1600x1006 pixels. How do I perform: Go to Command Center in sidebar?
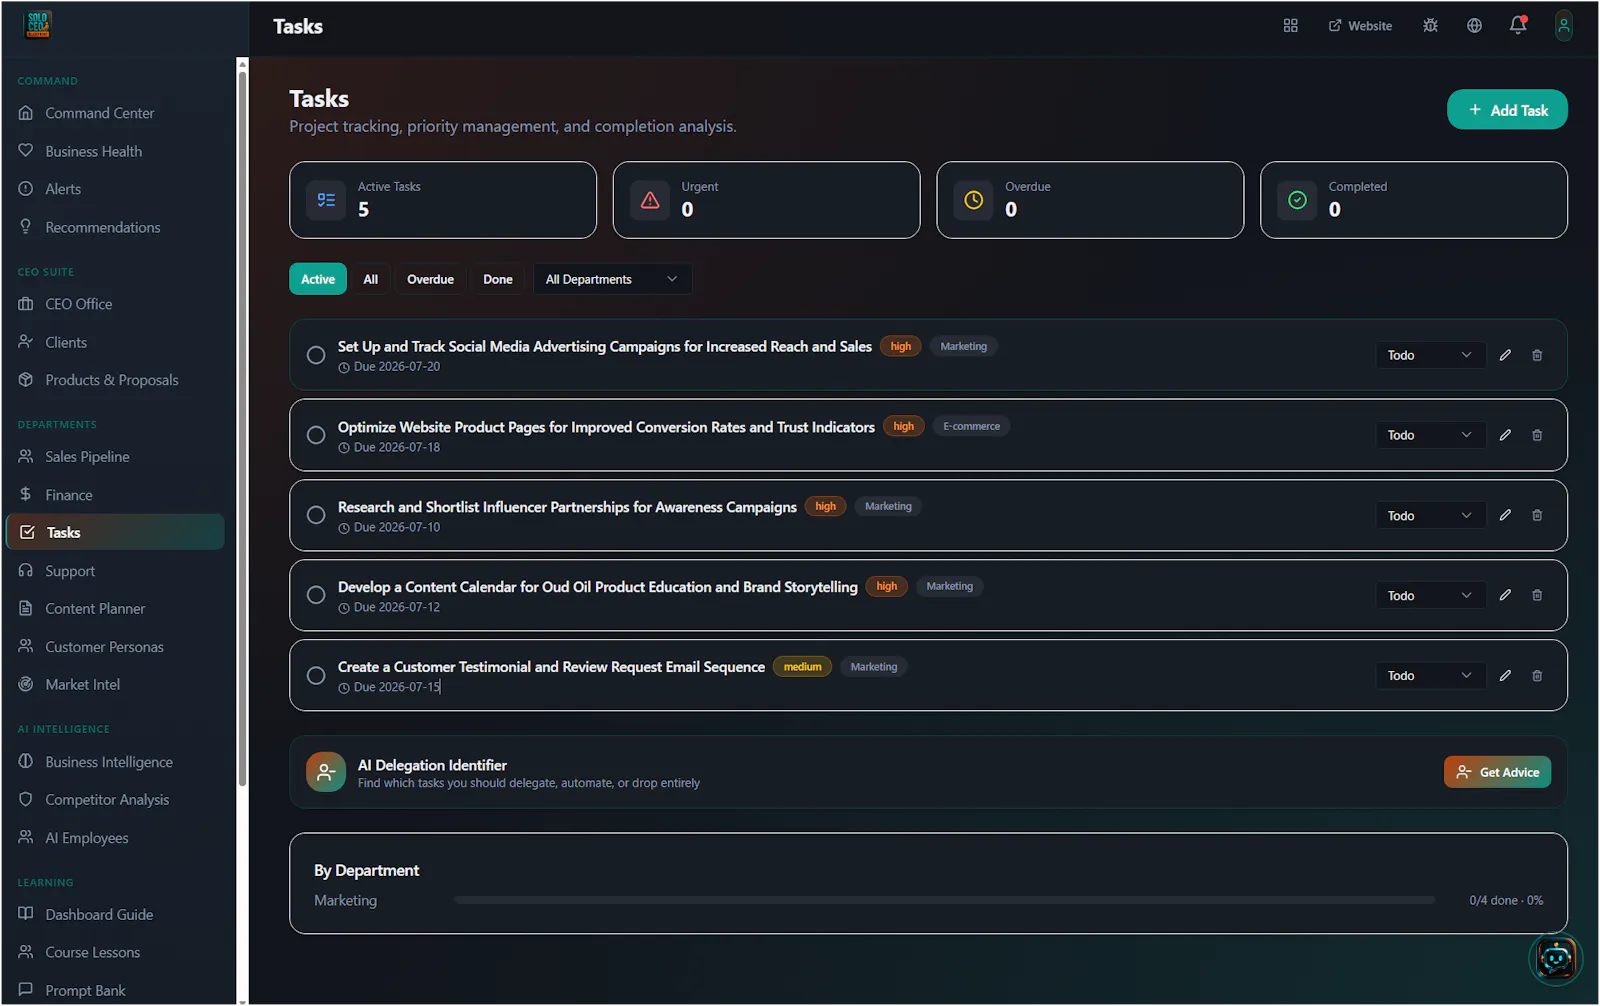pyautogui.click(x=115, y=113)
